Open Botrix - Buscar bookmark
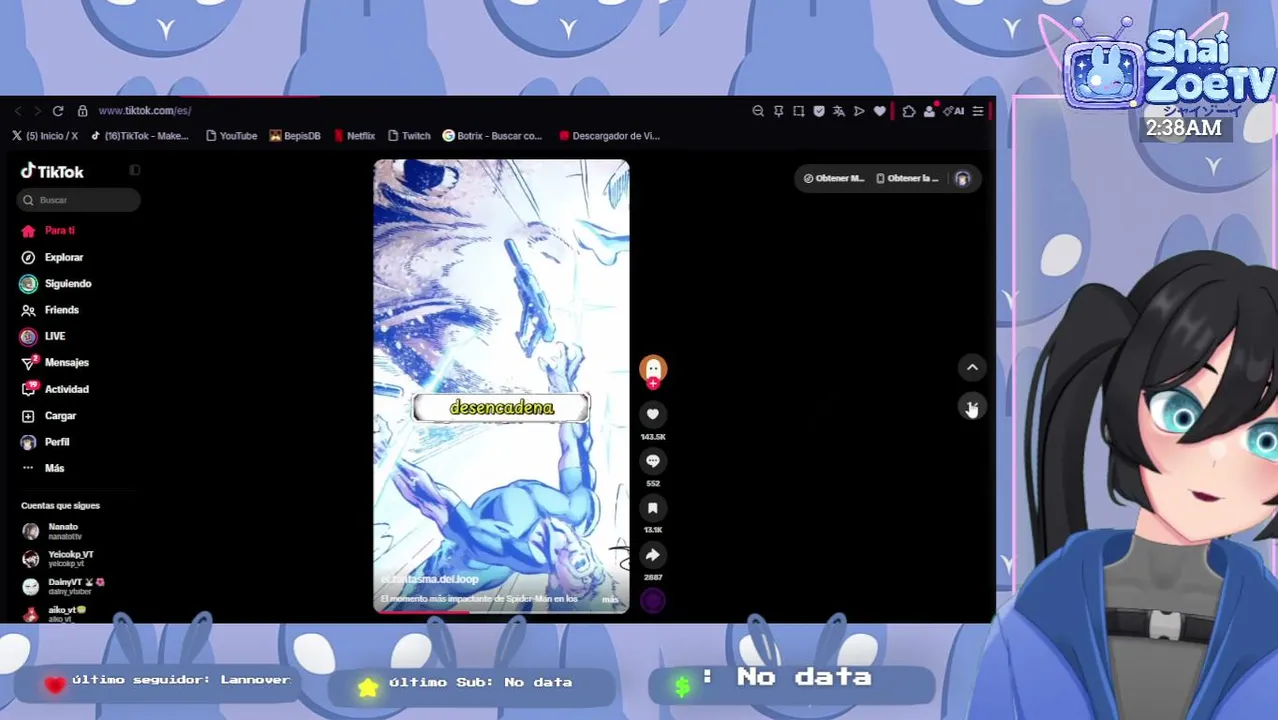The image size is (1278, 720). pos(492,136)
